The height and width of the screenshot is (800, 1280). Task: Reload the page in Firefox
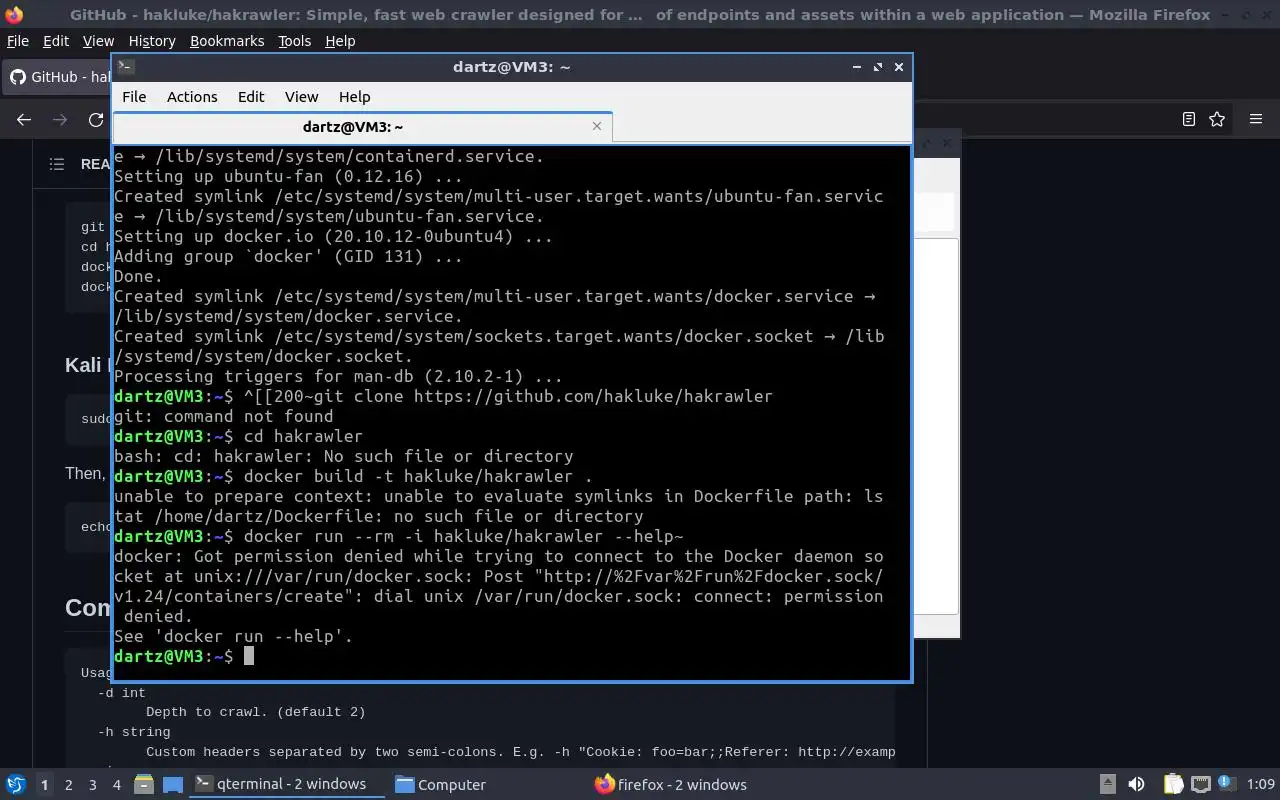(96, 119)
